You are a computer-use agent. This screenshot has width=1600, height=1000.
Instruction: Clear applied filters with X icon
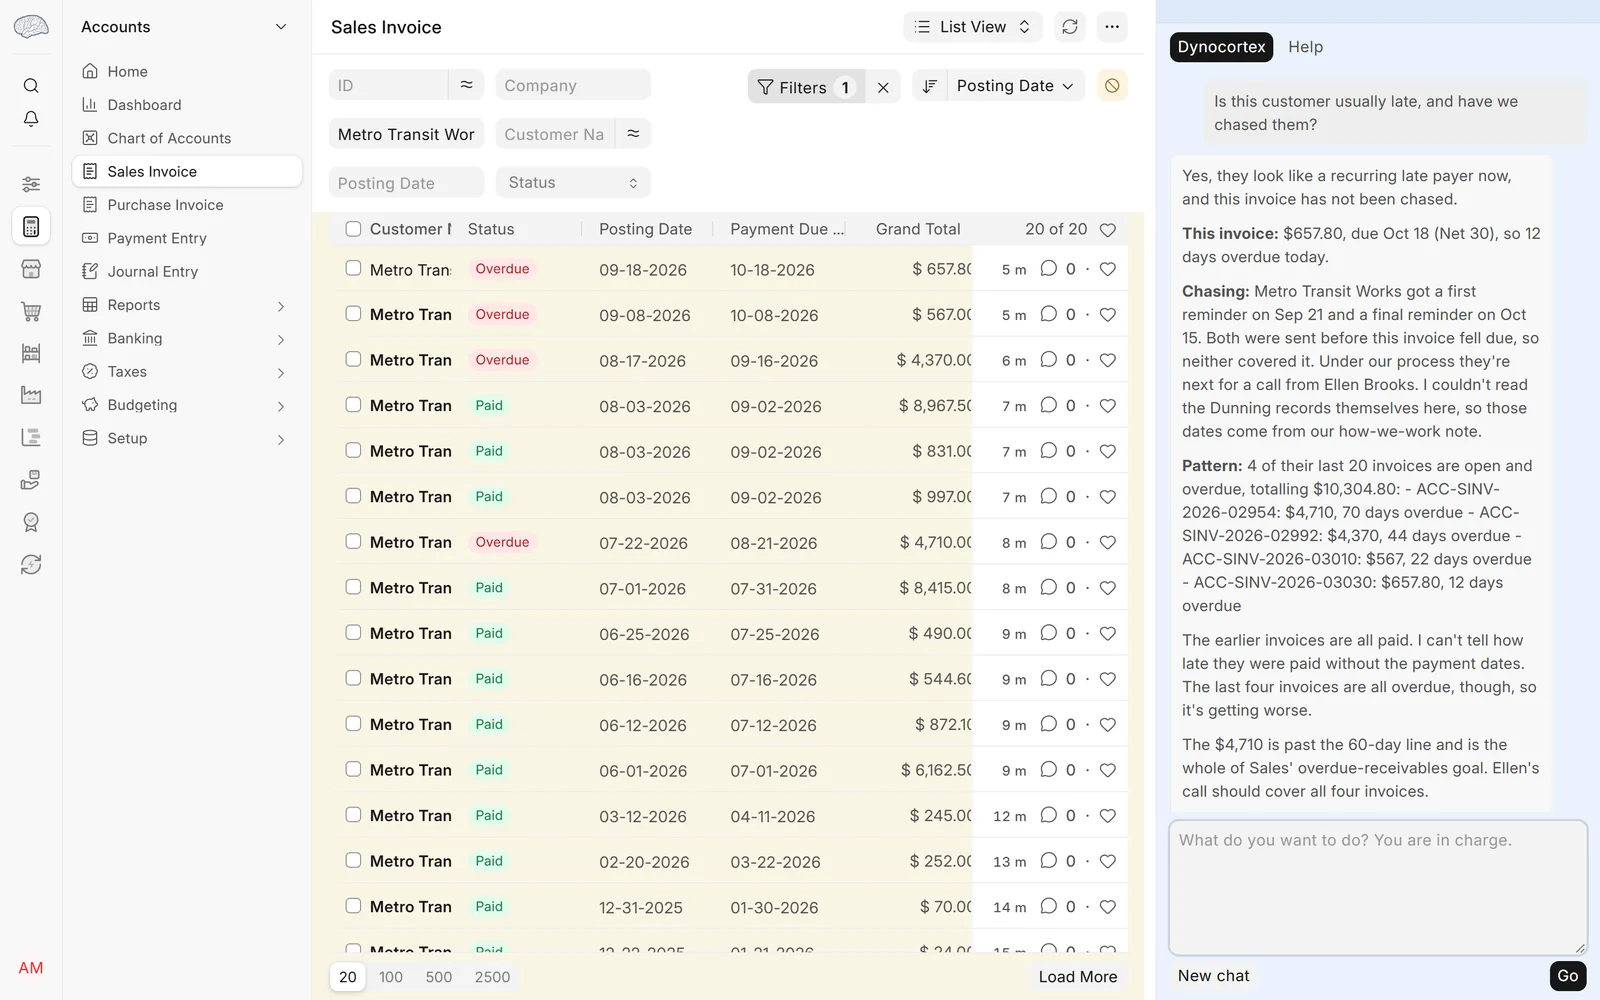tap(883, 87)
